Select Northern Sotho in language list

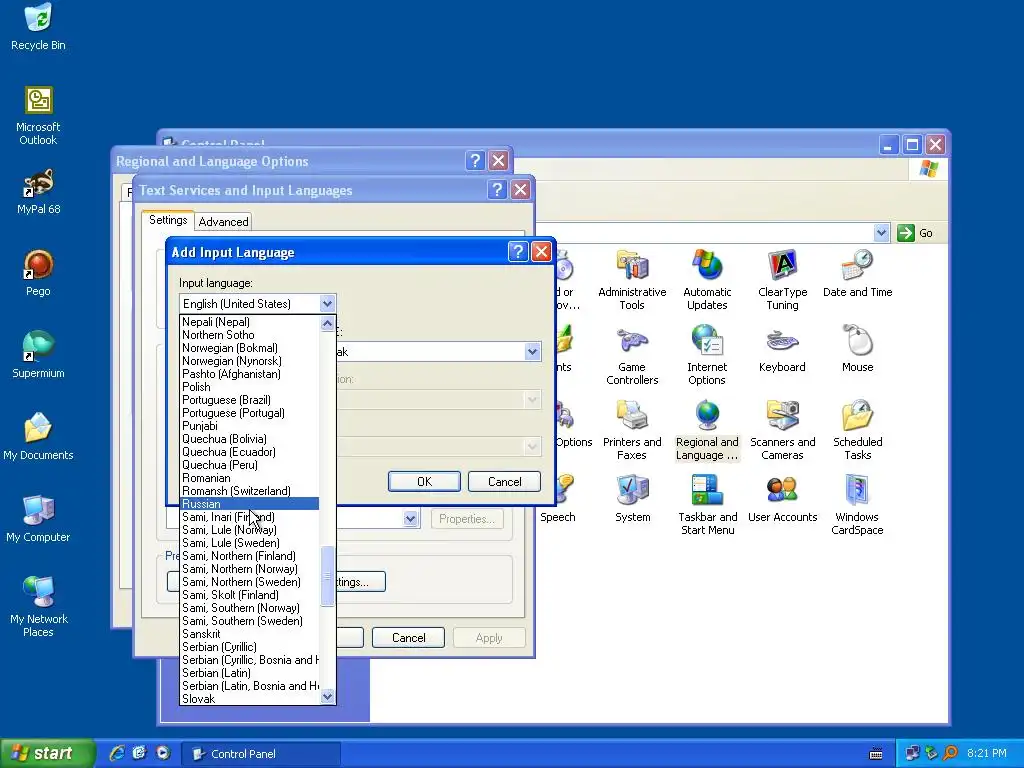[x=249, y=335]
